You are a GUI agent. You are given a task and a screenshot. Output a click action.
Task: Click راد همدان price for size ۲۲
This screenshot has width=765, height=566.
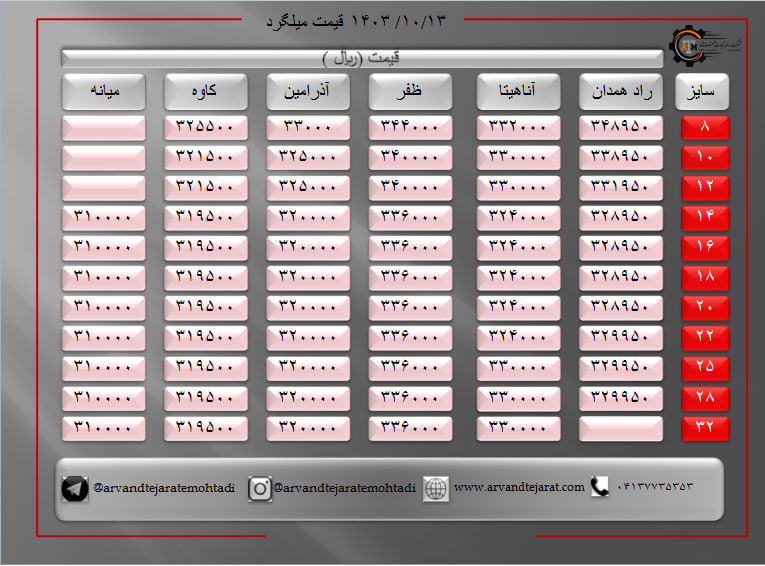(x=621, y=338)
